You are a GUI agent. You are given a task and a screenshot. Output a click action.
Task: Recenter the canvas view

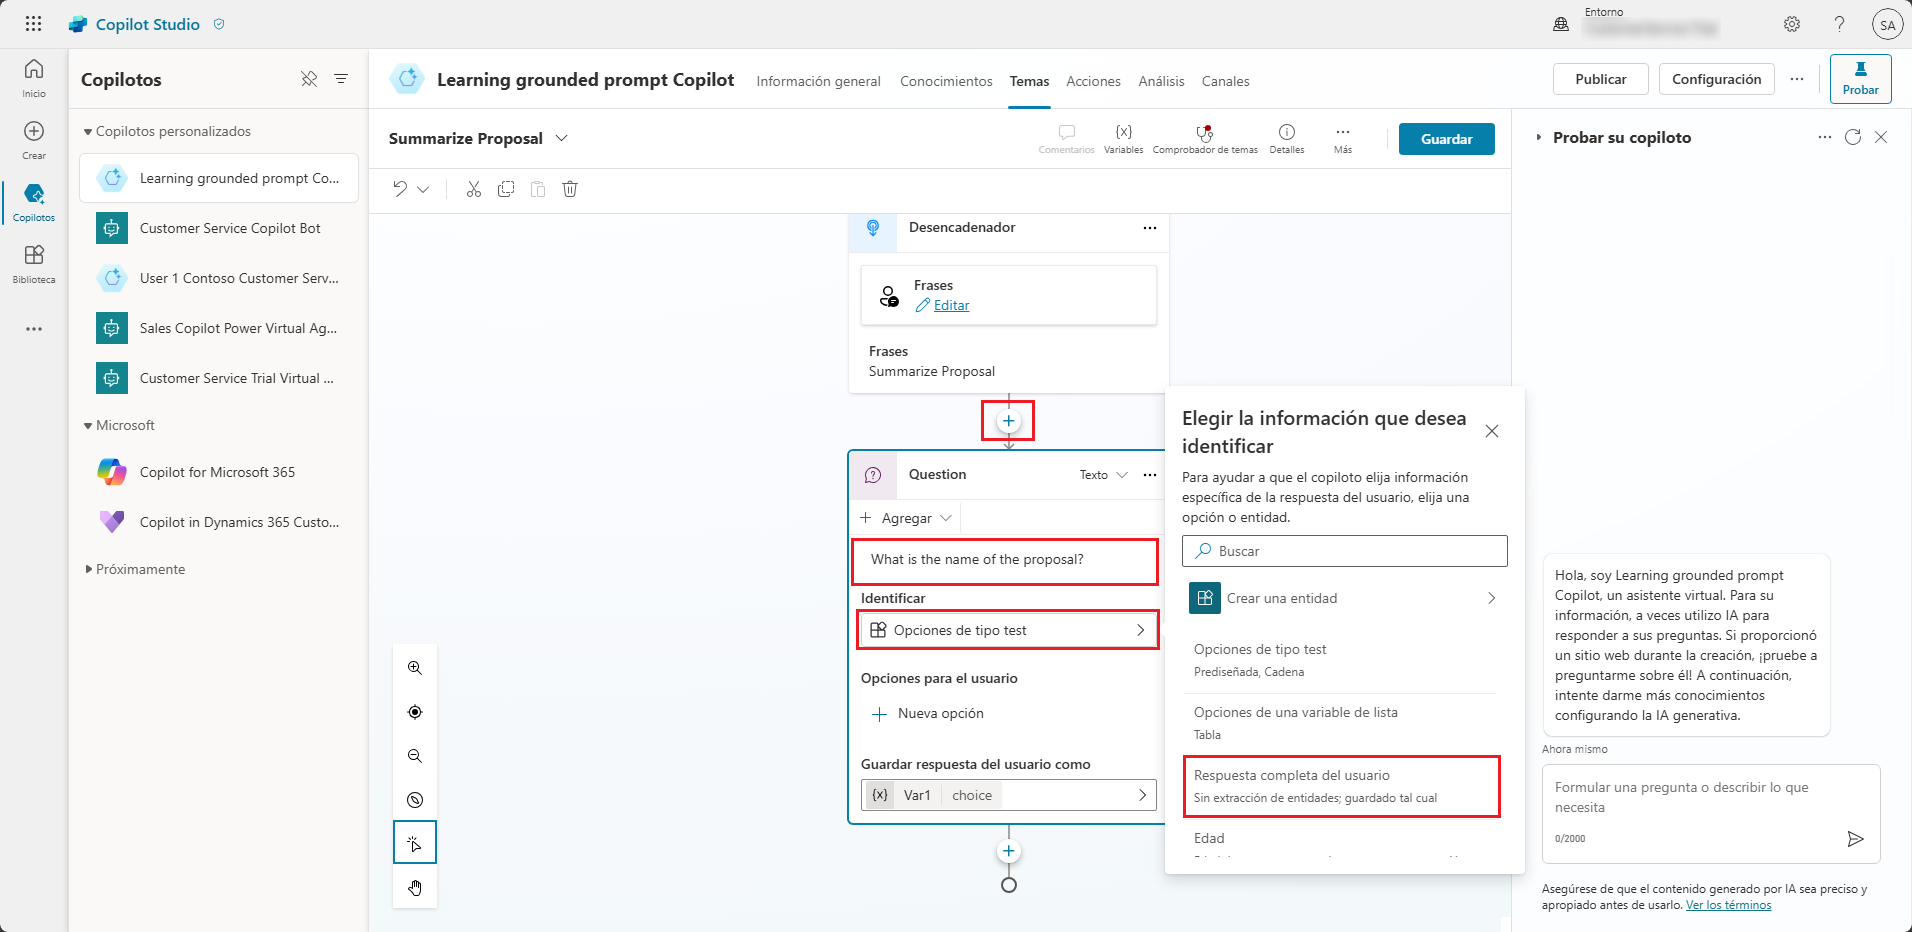[415, 712]
